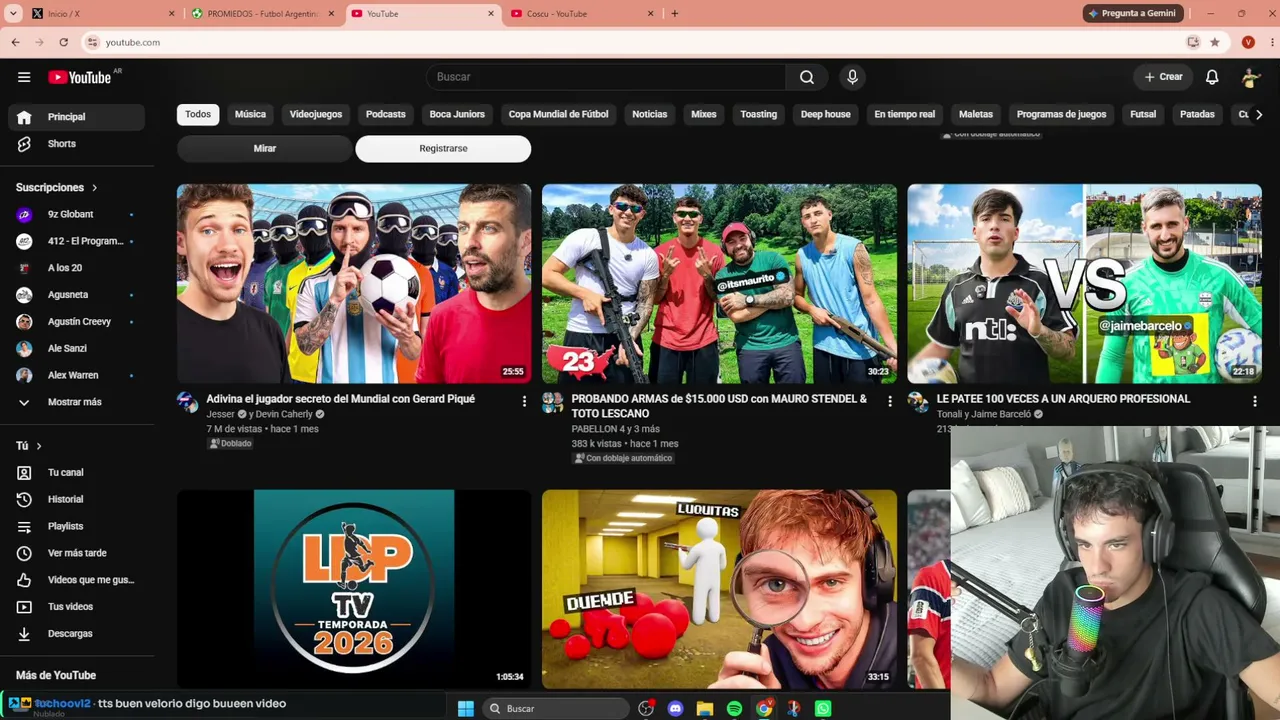
Task: Open the account avatar menu
Action: coord(1251,77)
